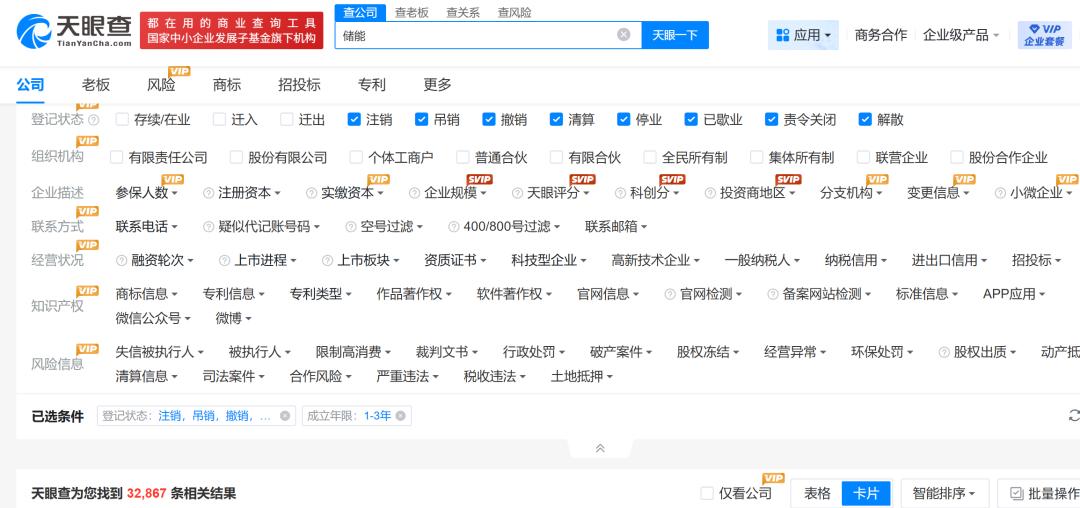Open the 专利 results tab
The width and height of the screenshot is (1080, 508).
click(x=372, y=85)
